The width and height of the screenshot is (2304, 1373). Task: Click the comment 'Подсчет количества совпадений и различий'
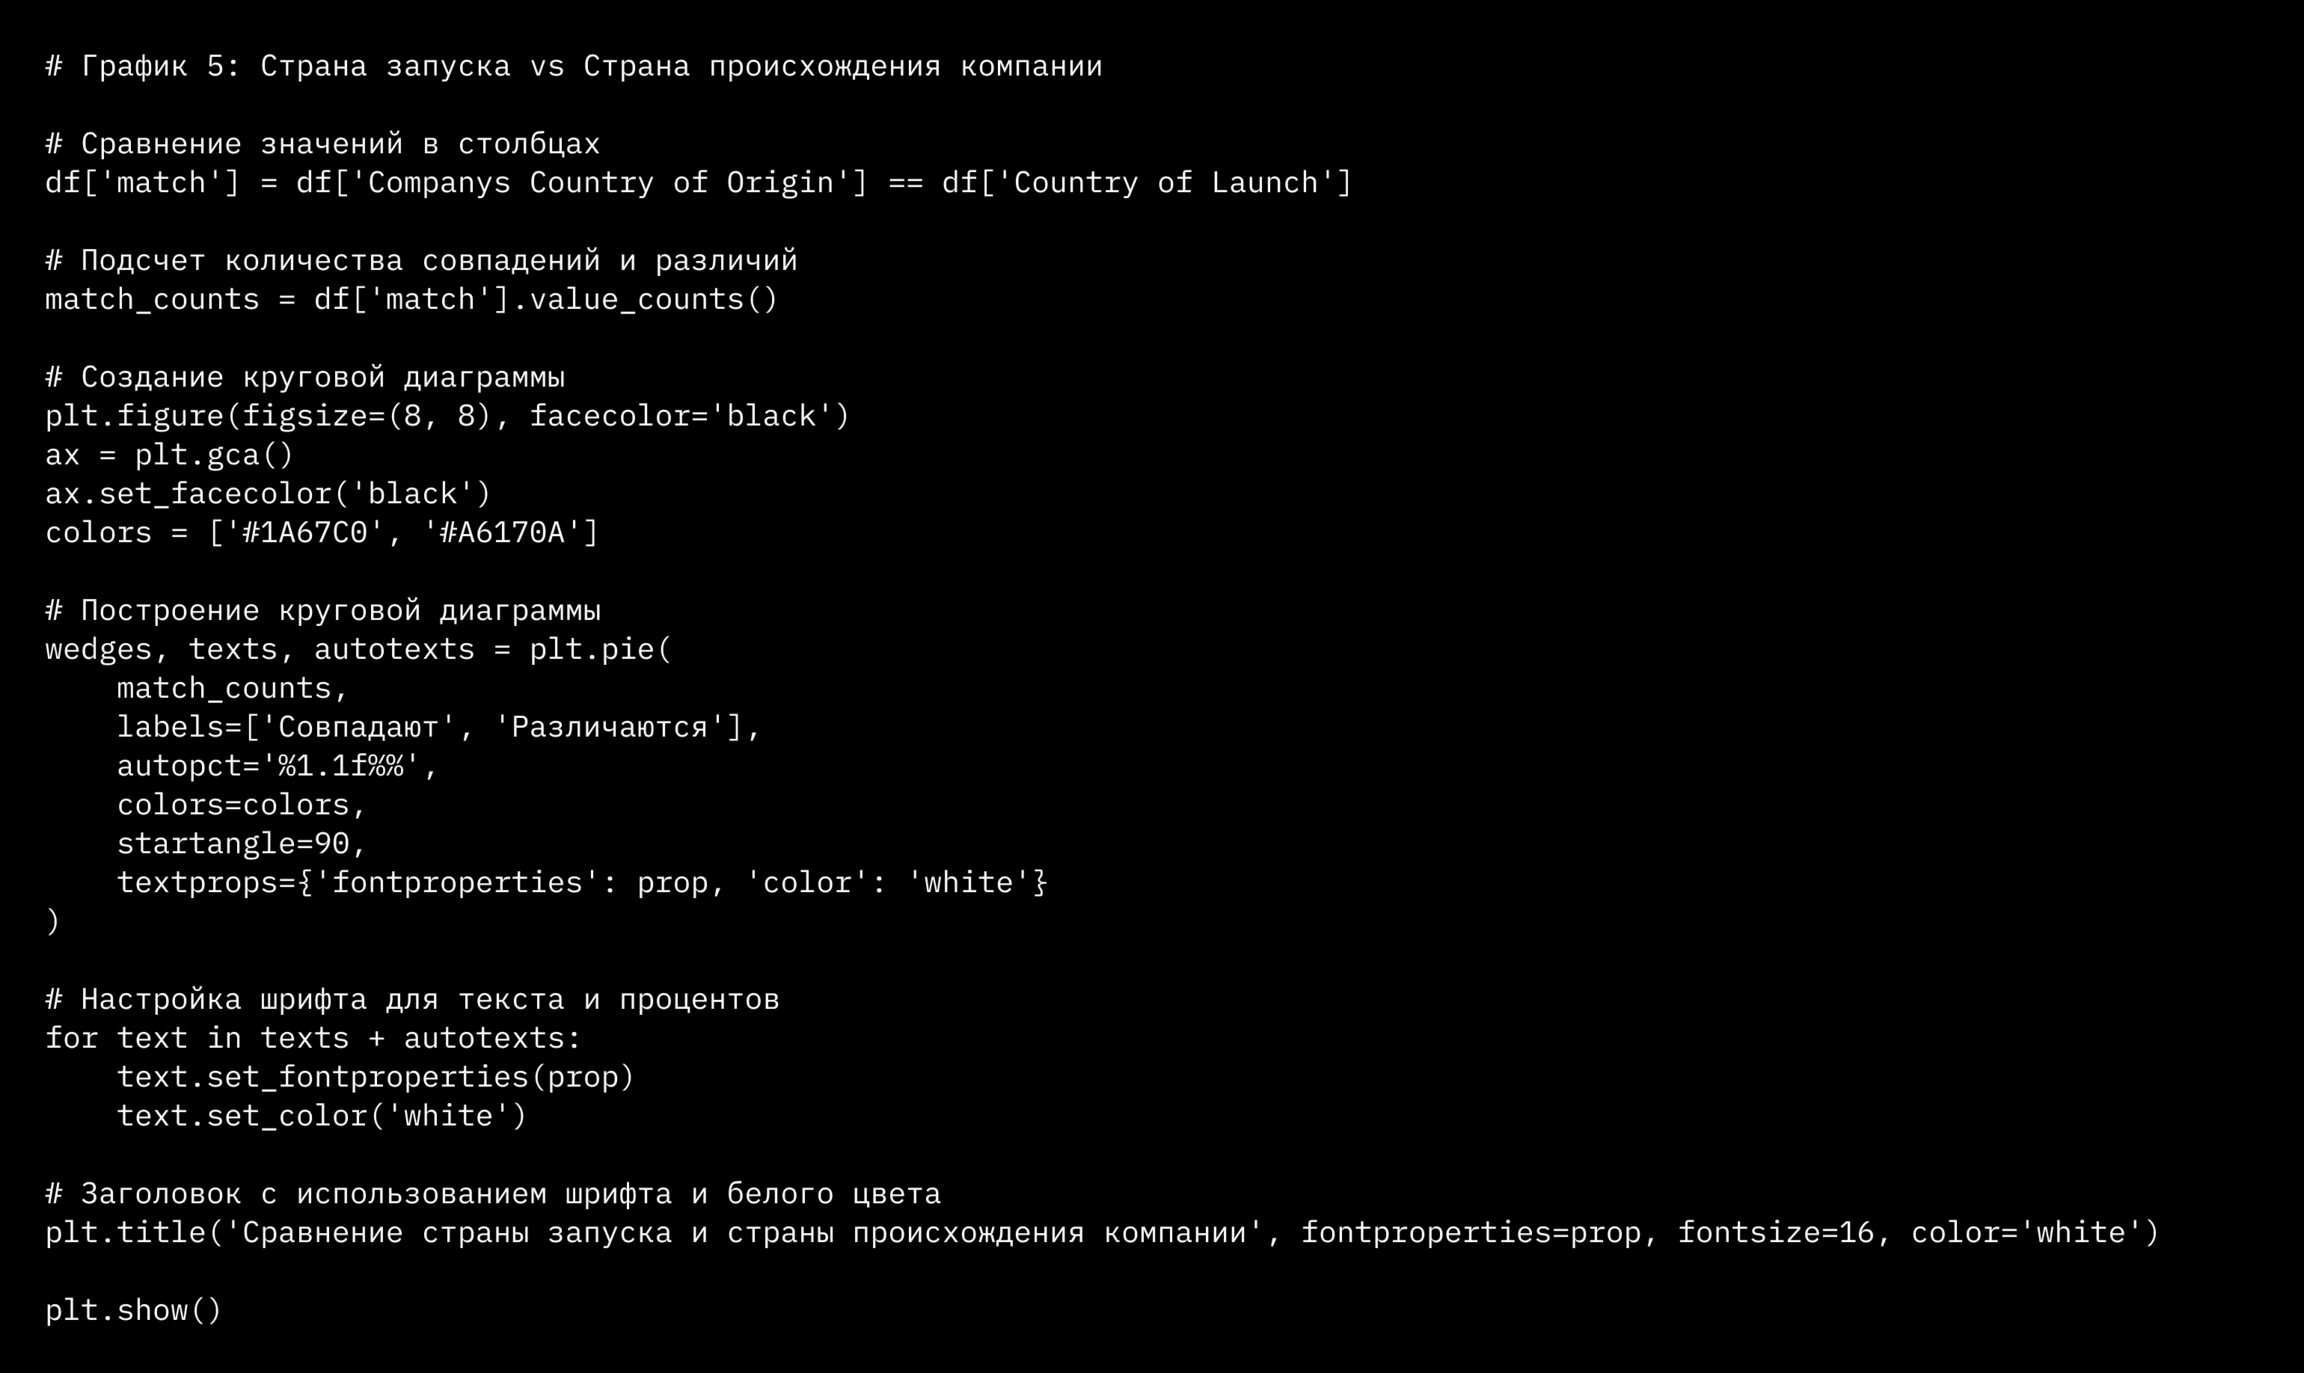[x=421, y=261]
